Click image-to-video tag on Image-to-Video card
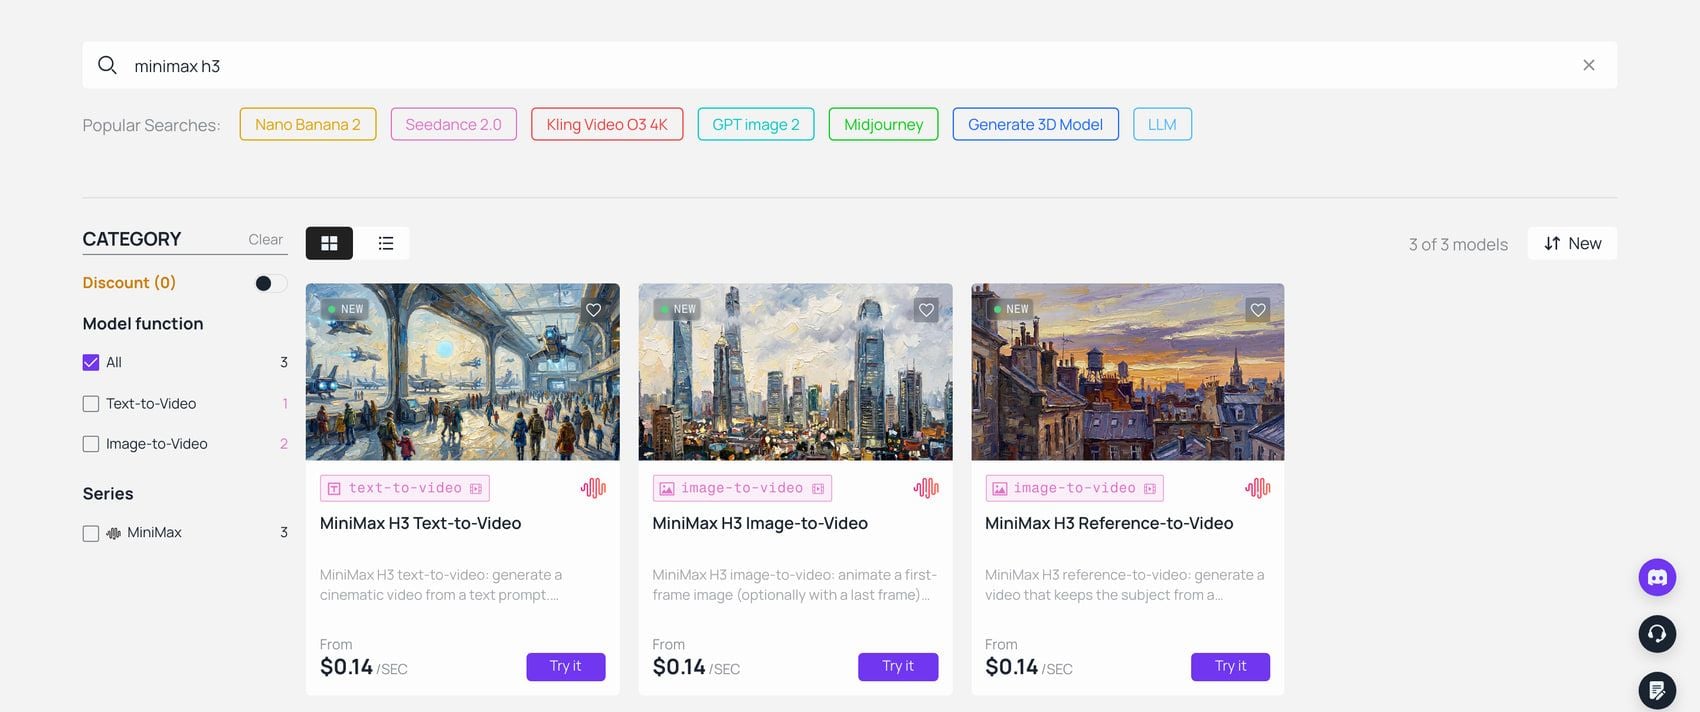This screenshot has width=1700, height=712. [742, 488]
